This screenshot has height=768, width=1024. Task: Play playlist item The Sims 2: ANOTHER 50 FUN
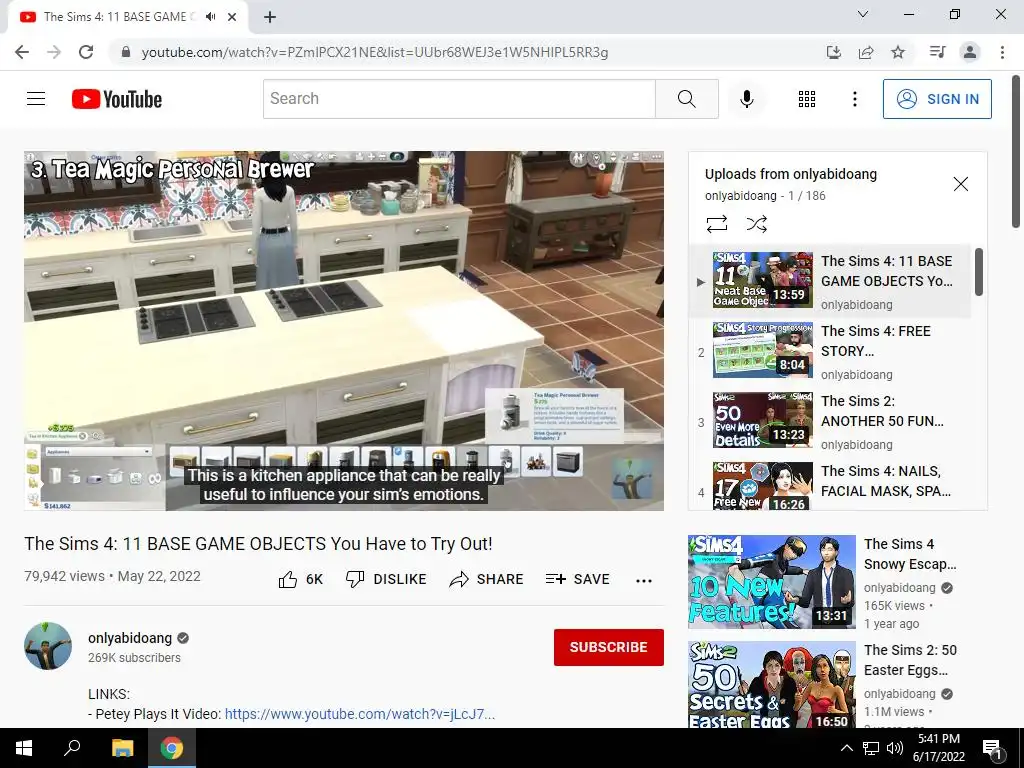[x=829, y=420]
